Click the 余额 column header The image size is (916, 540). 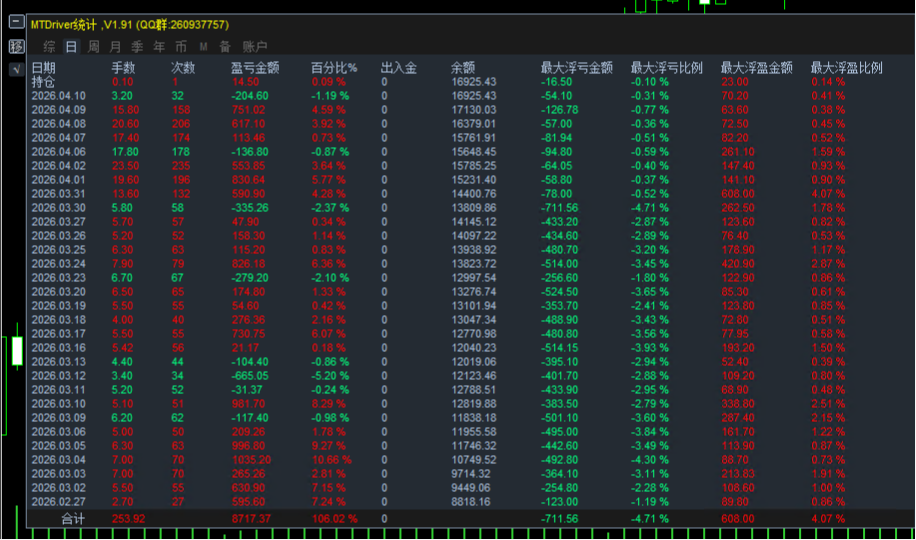(x=463, y=68)
